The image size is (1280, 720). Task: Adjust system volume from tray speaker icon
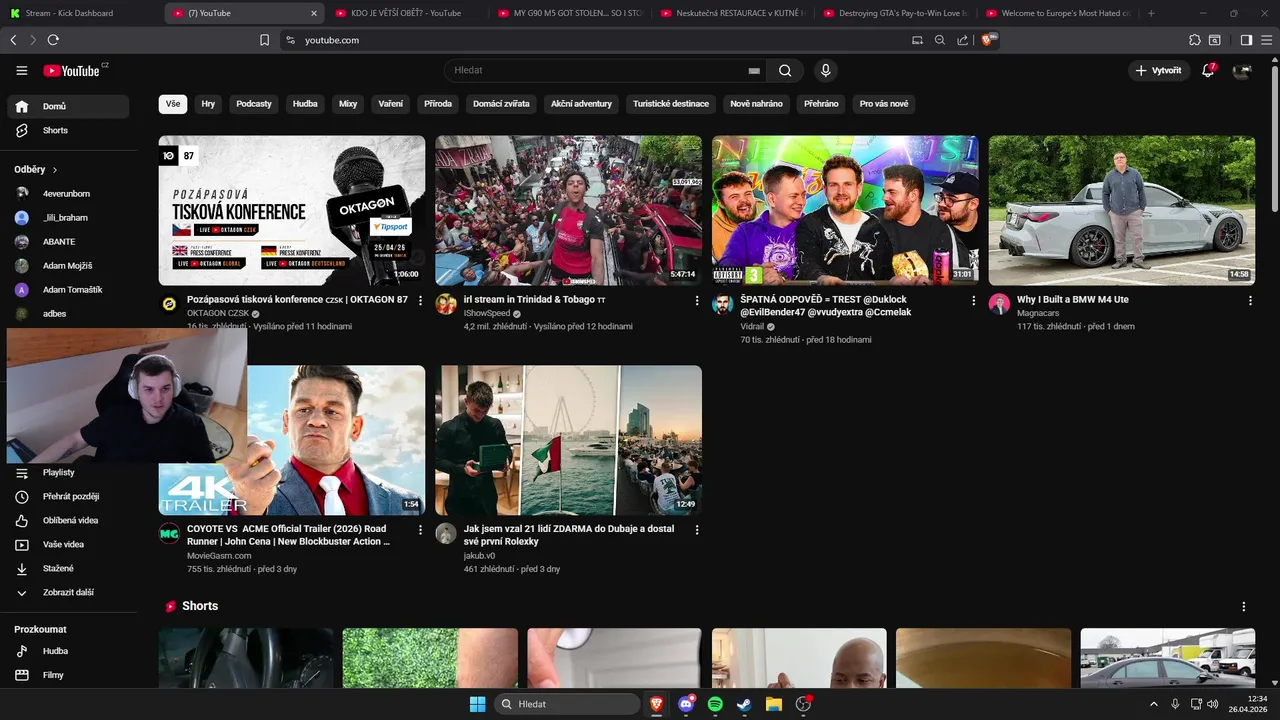[1213, 704]
